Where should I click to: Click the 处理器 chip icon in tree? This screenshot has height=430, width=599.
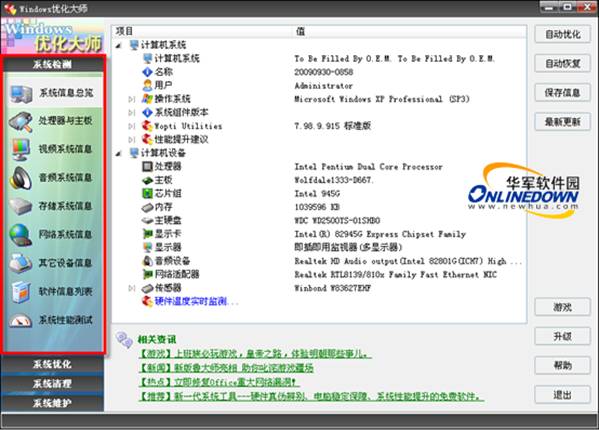pyautogui.click(x=147, y=167)
